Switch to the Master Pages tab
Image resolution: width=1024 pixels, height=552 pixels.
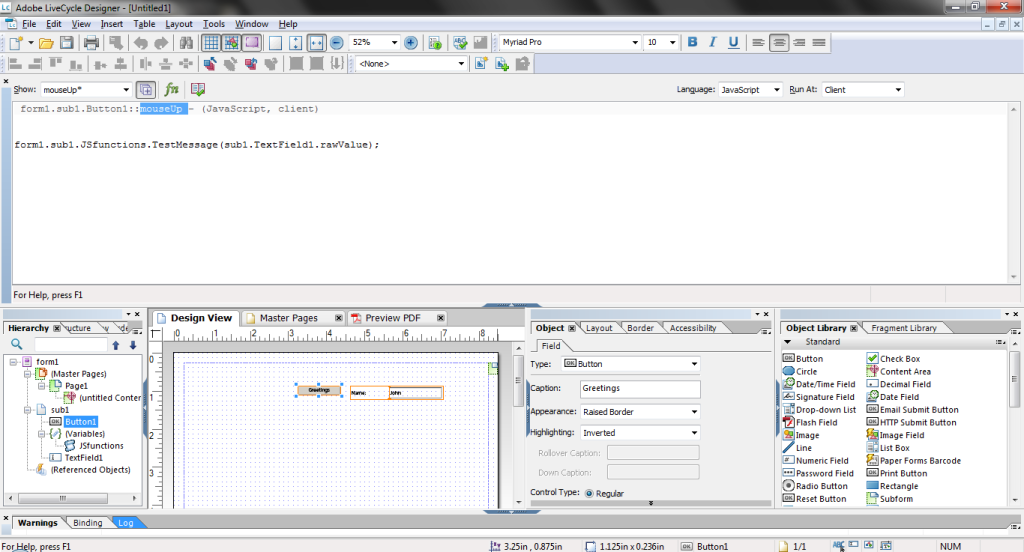point(288,318)
